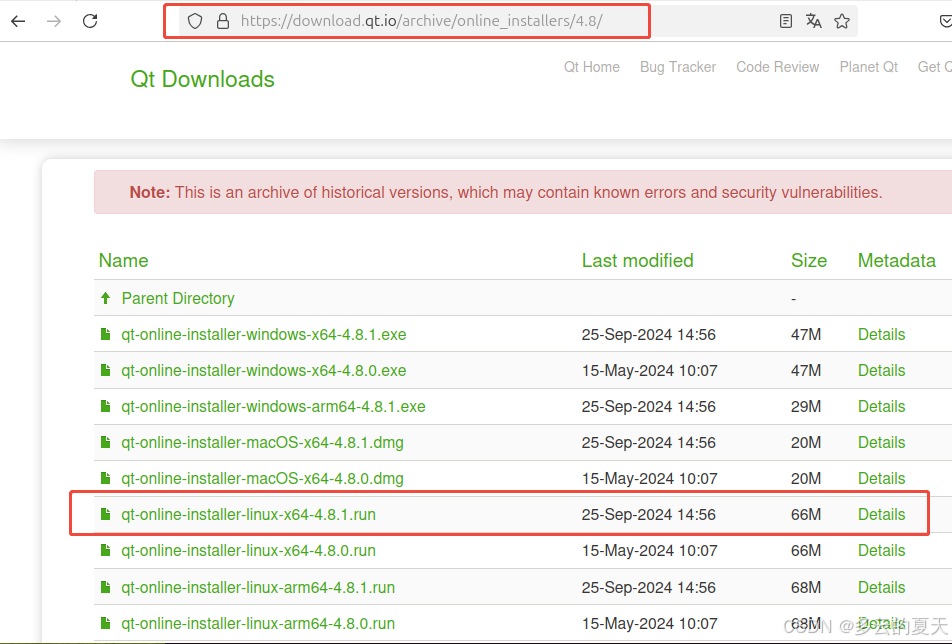Image resolution: width=952 pixels, height=644 pixels.
Task: Open Details for linux-x64-4.8.1.run
Action: click(x=881, y=515)
